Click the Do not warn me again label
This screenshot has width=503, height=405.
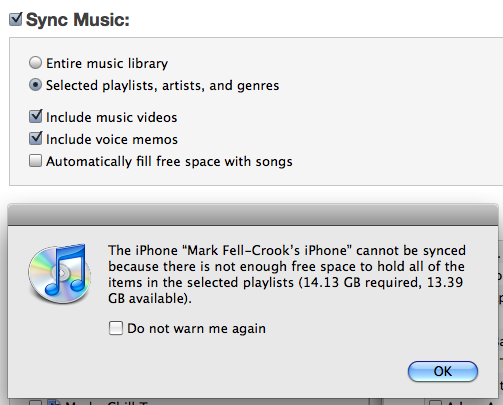[197, 329]
